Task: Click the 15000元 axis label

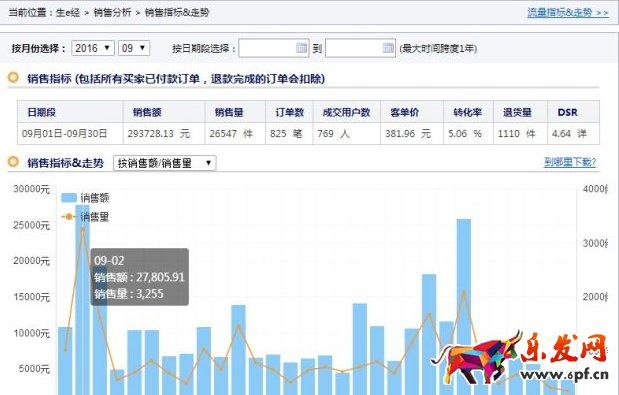Action: [x=32, y=297]
